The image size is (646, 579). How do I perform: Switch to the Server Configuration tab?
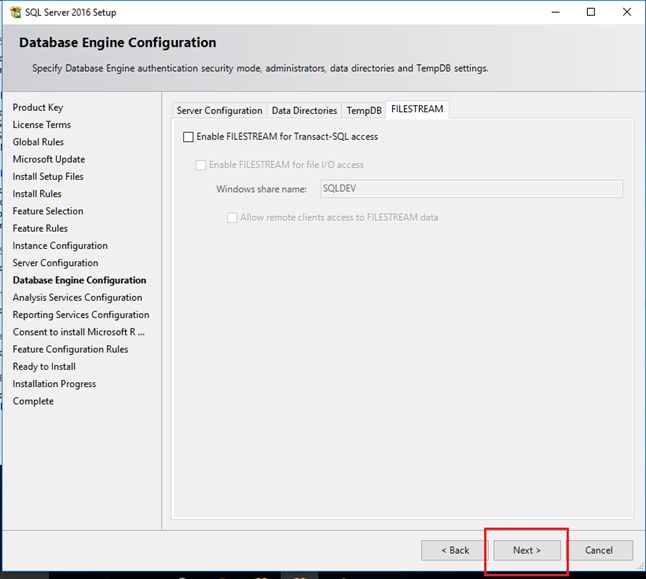(x=219, y=110)
